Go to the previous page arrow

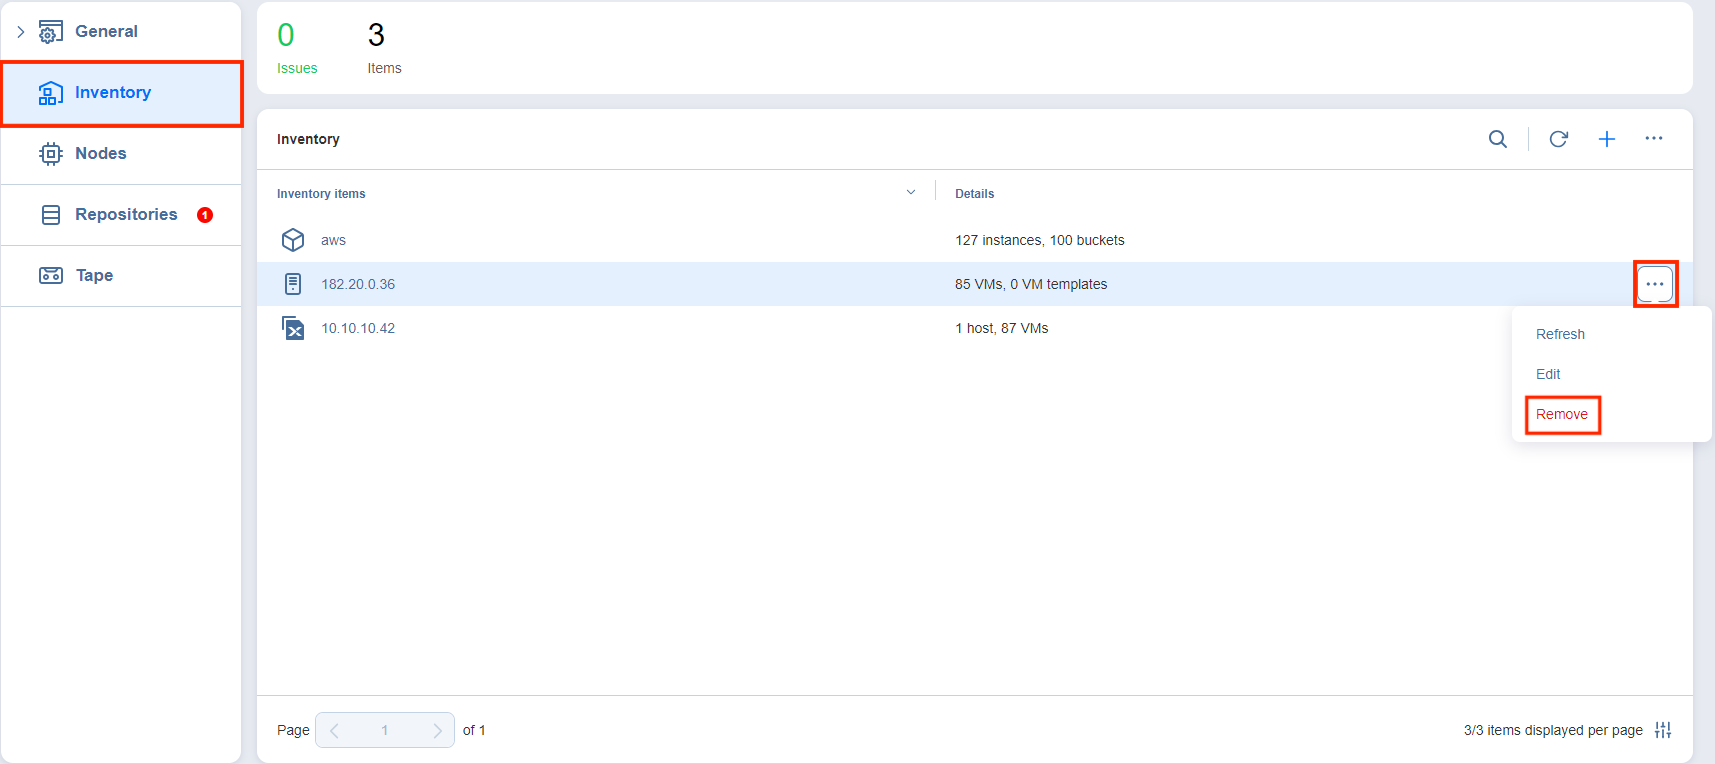[x=334, y=730]
